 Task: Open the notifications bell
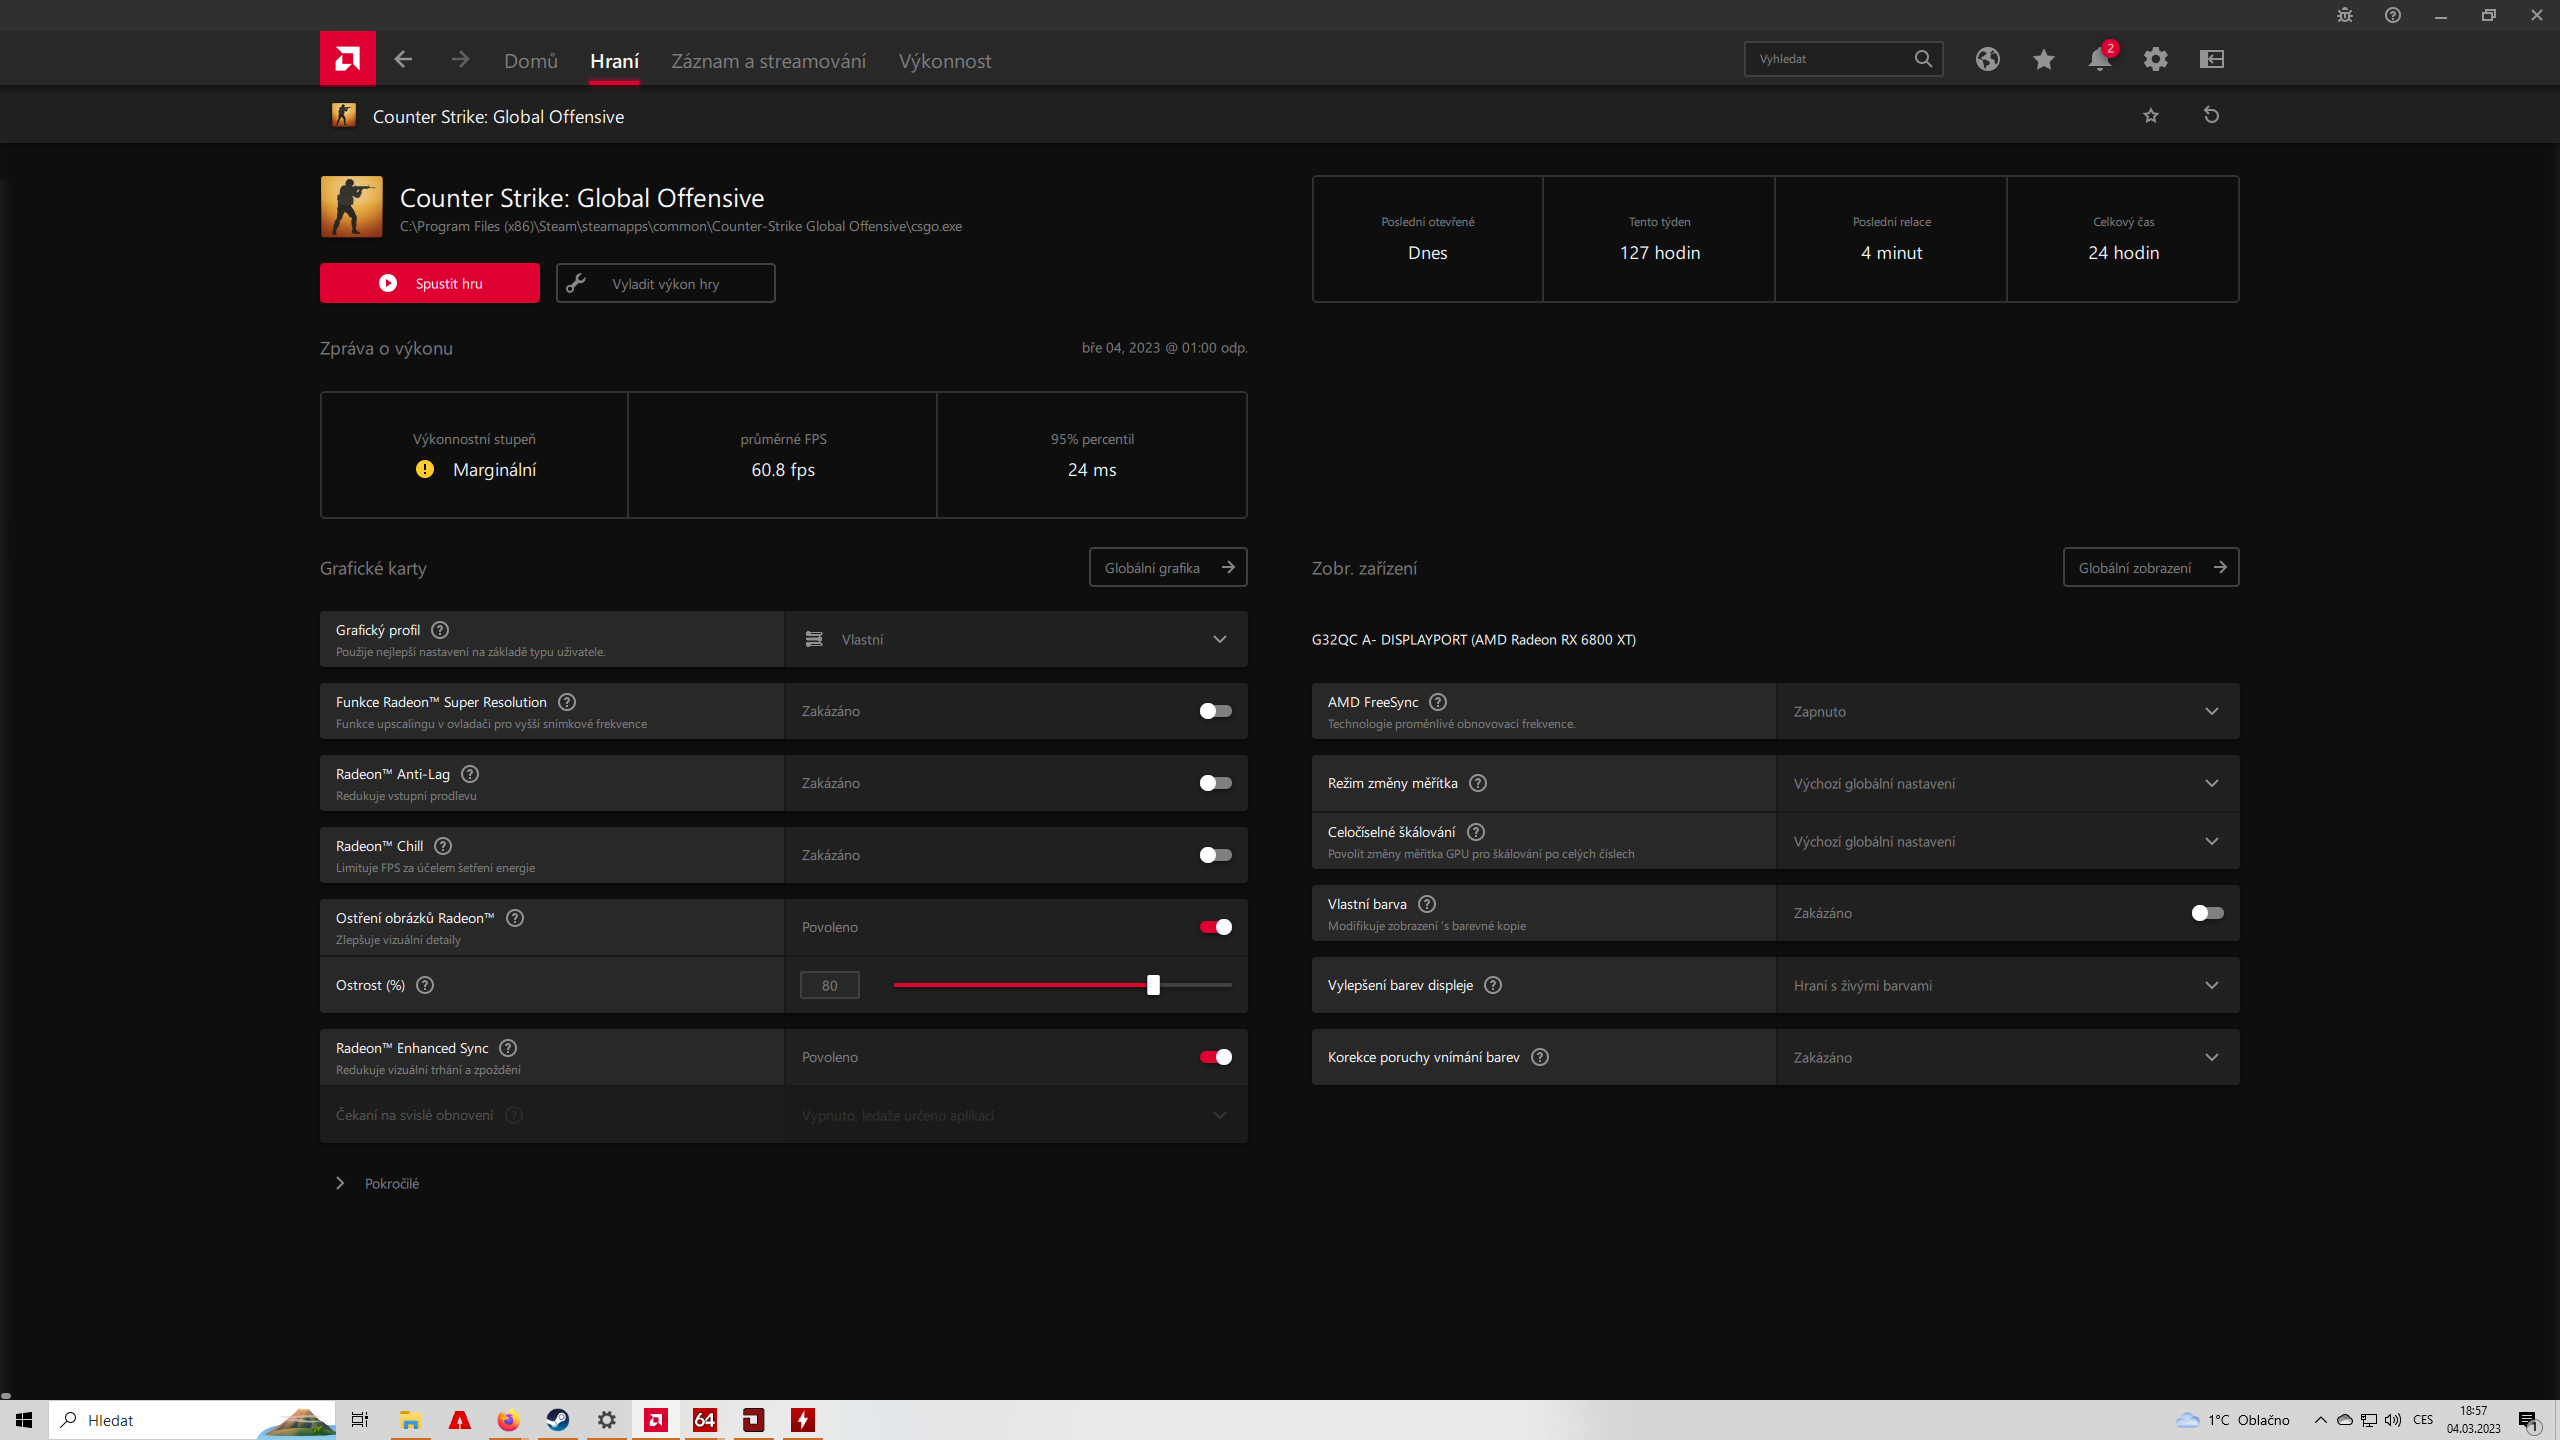tap(2100, 59)
